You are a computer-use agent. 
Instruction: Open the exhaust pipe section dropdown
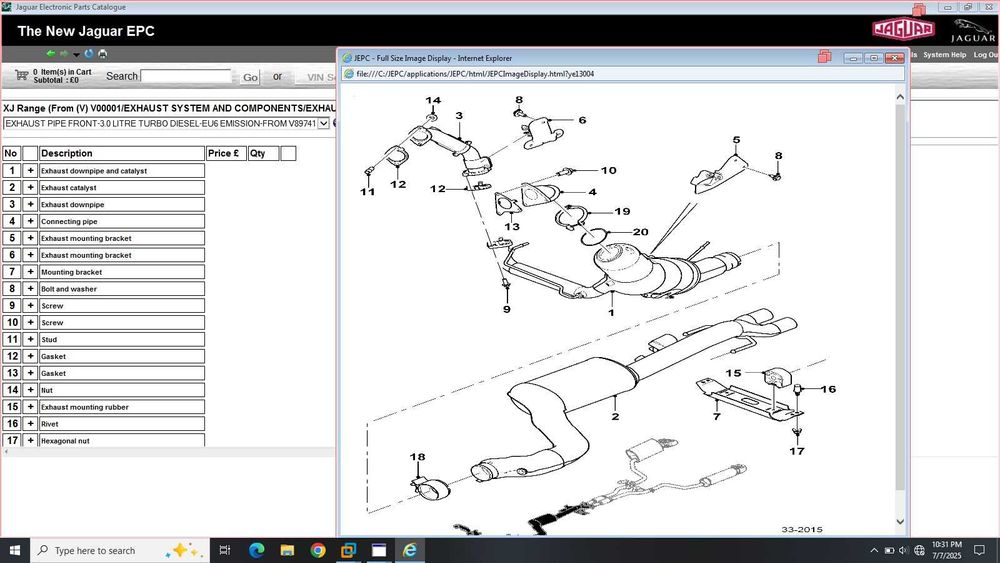[x=323, y=123]
